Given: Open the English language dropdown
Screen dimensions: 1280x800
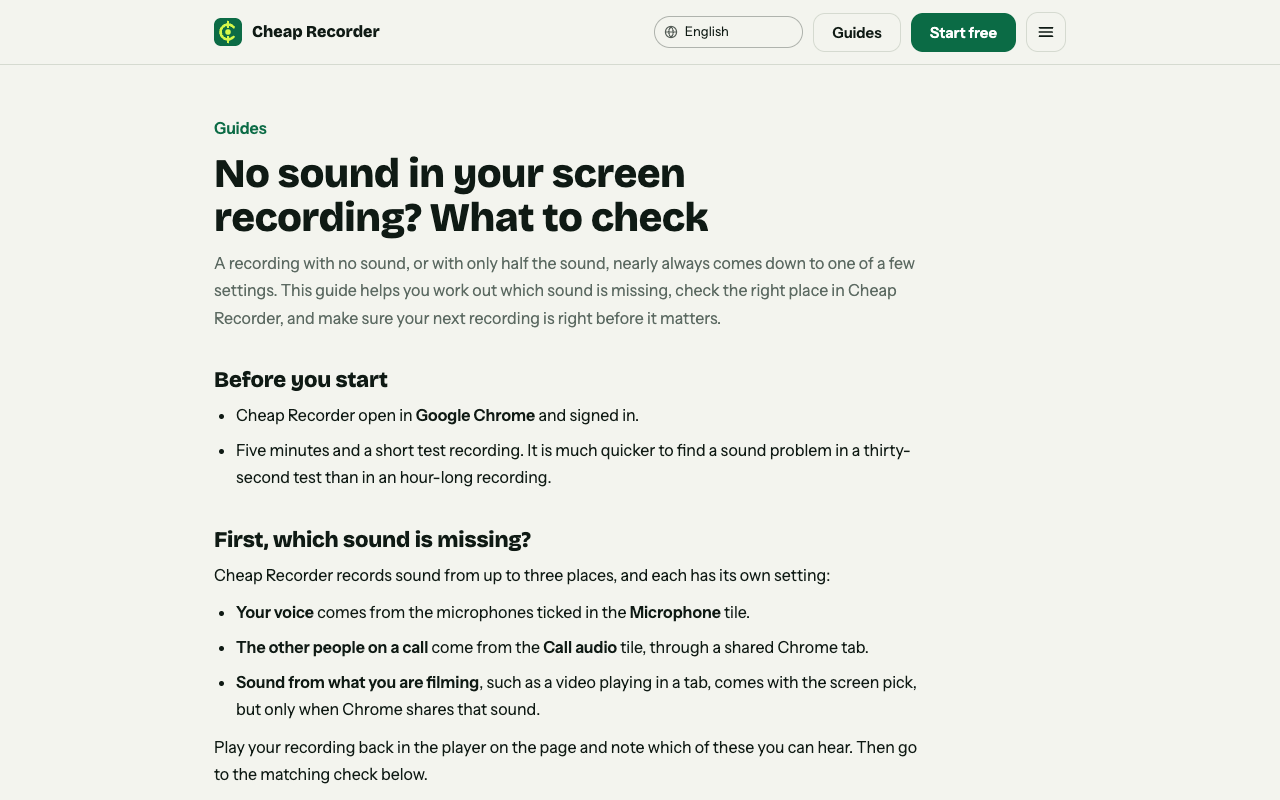Looking at the screenshot, I should click(x=728, y=32).
